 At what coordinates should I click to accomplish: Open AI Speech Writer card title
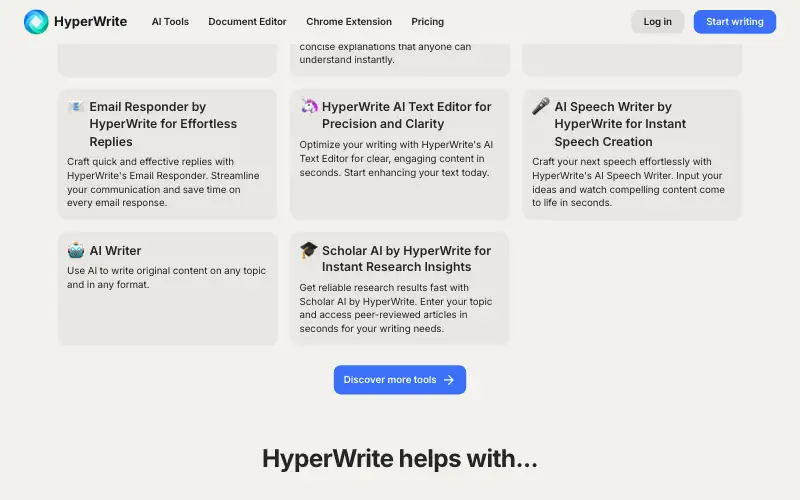point(620,124)
